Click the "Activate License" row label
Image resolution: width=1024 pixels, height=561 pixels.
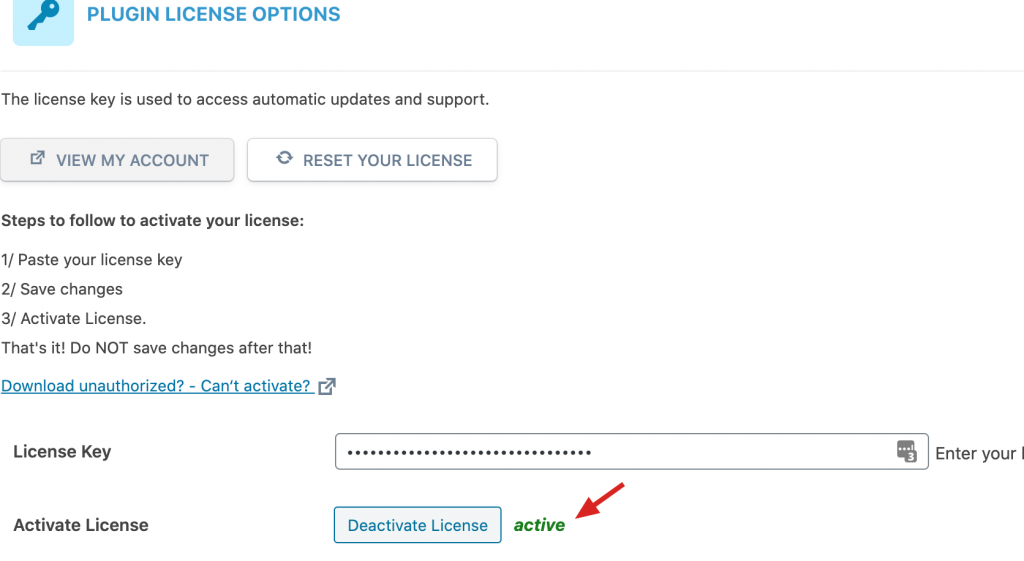[81, 525]
